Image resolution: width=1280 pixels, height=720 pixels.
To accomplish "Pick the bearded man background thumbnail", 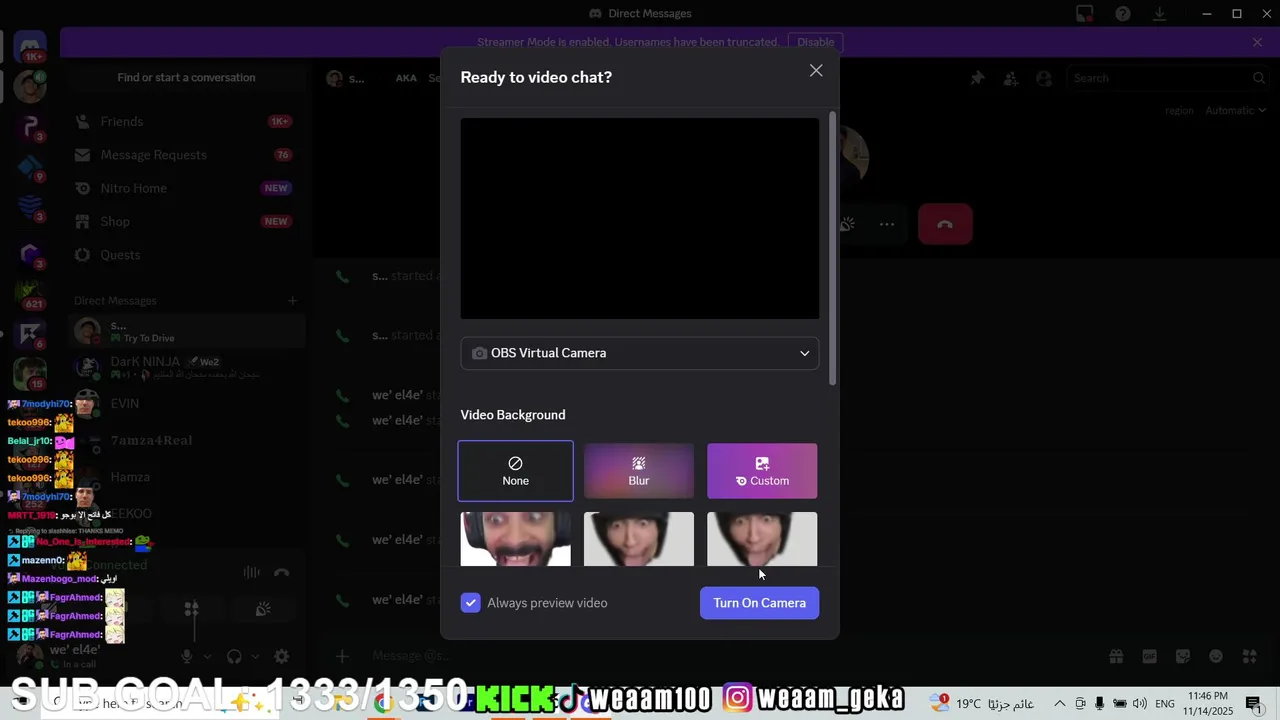I will [x=516, y=539].
